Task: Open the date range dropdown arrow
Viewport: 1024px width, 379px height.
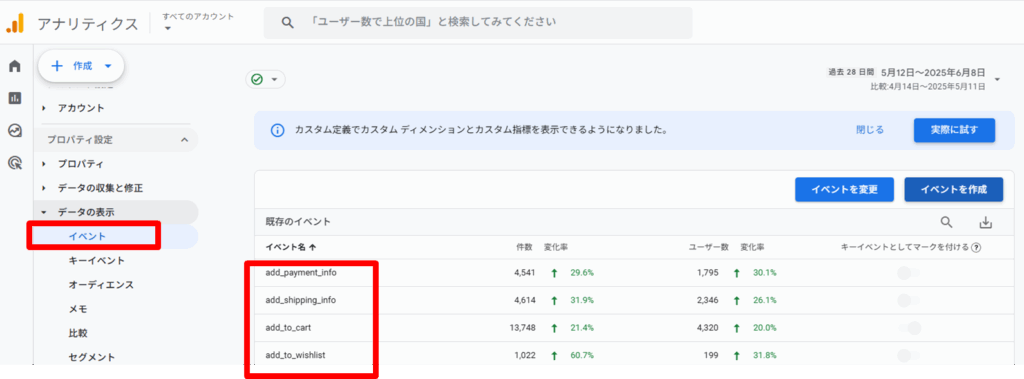Action: tap(997, 80)
